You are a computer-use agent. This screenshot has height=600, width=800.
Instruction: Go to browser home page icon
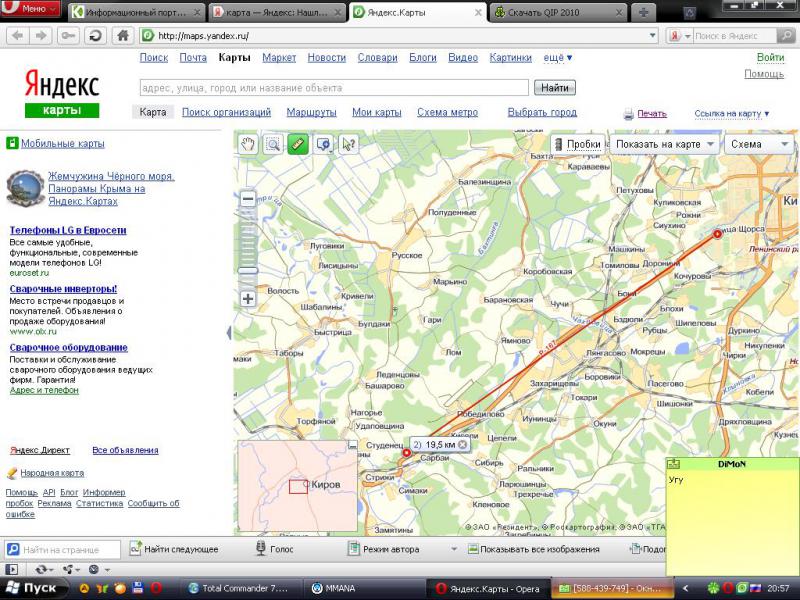[x=122, y=35]
